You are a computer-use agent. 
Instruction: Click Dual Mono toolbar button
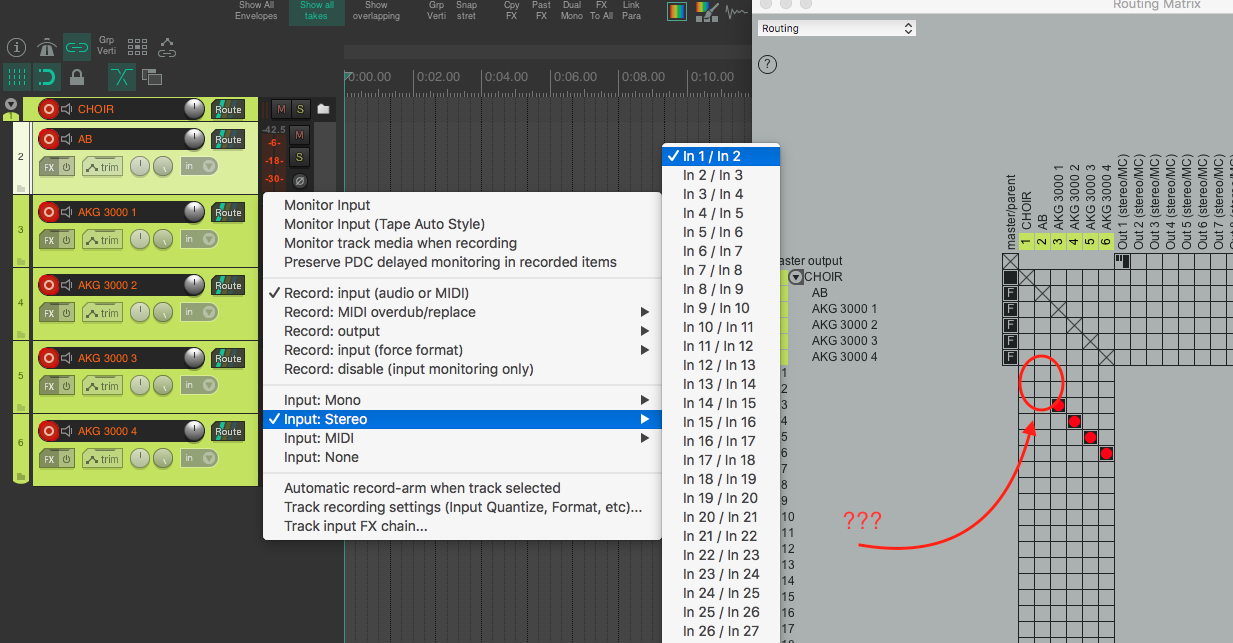click(x=571, y=11)
